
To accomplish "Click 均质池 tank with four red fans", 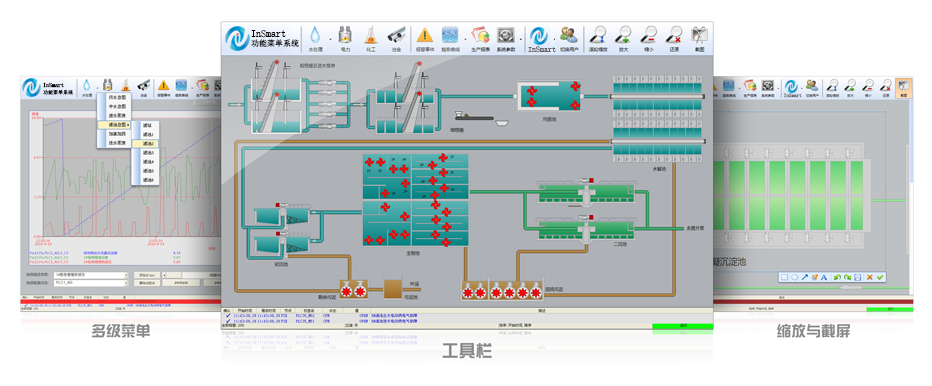I will tap(550, 95).
